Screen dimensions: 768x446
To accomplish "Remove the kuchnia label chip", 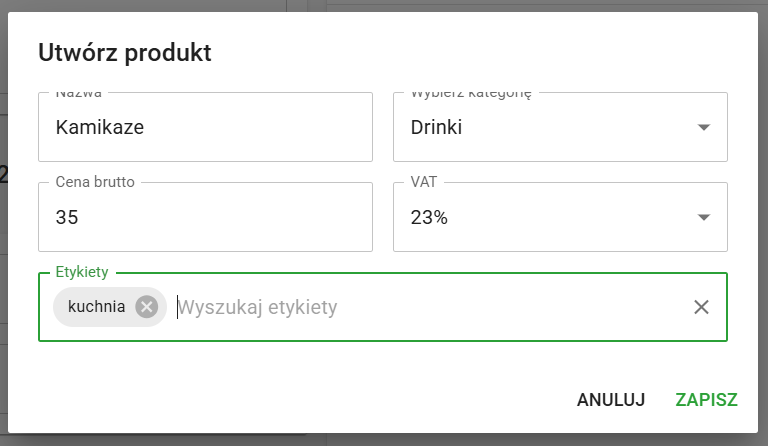I will [x=147, y=307].
